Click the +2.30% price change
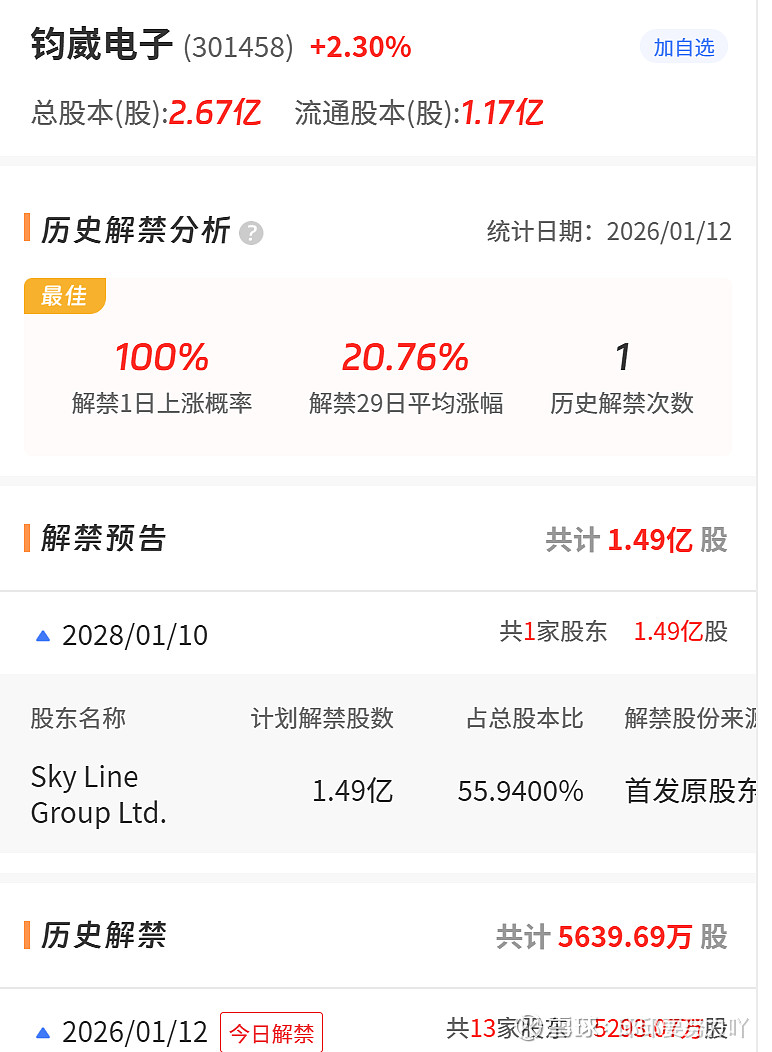The height and width of the screenshot is (1052, 772). [x=360, y=47]
